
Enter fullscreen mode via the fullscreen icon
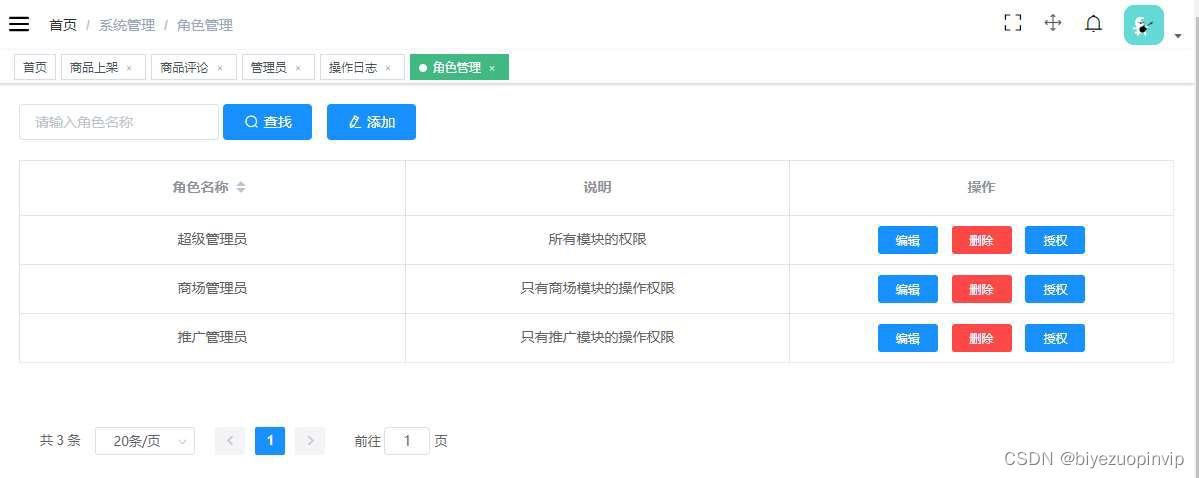(x=1012, y=23)
